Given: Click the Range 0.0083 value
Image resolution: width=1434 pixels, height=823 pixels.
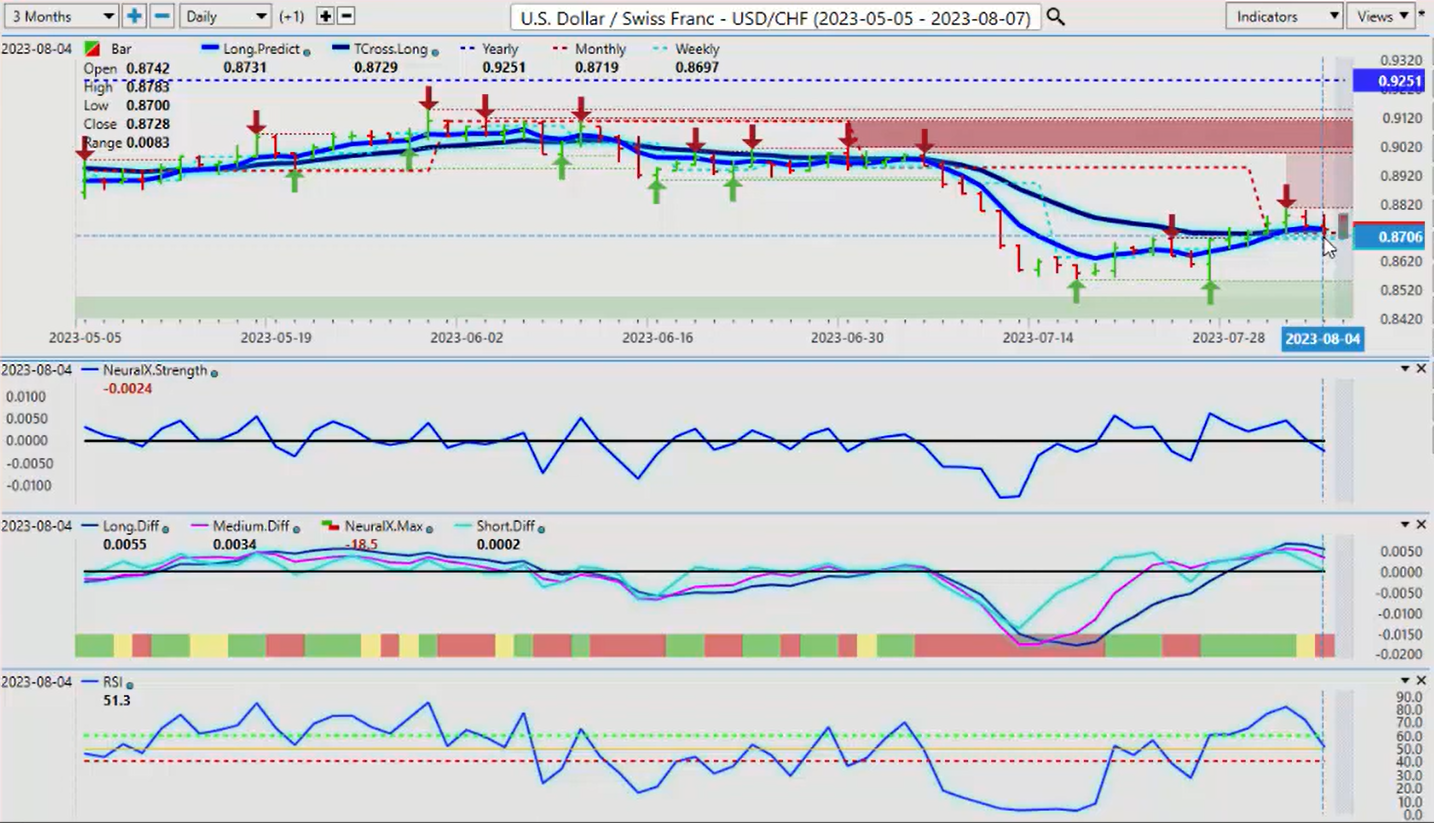Looking at the screenshot, I should pos(148,143).
